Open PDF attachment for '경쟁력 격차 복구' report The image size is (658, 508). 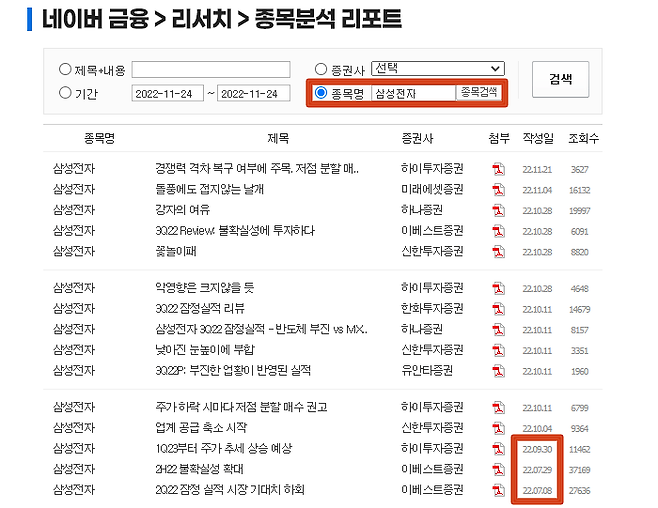498,169
